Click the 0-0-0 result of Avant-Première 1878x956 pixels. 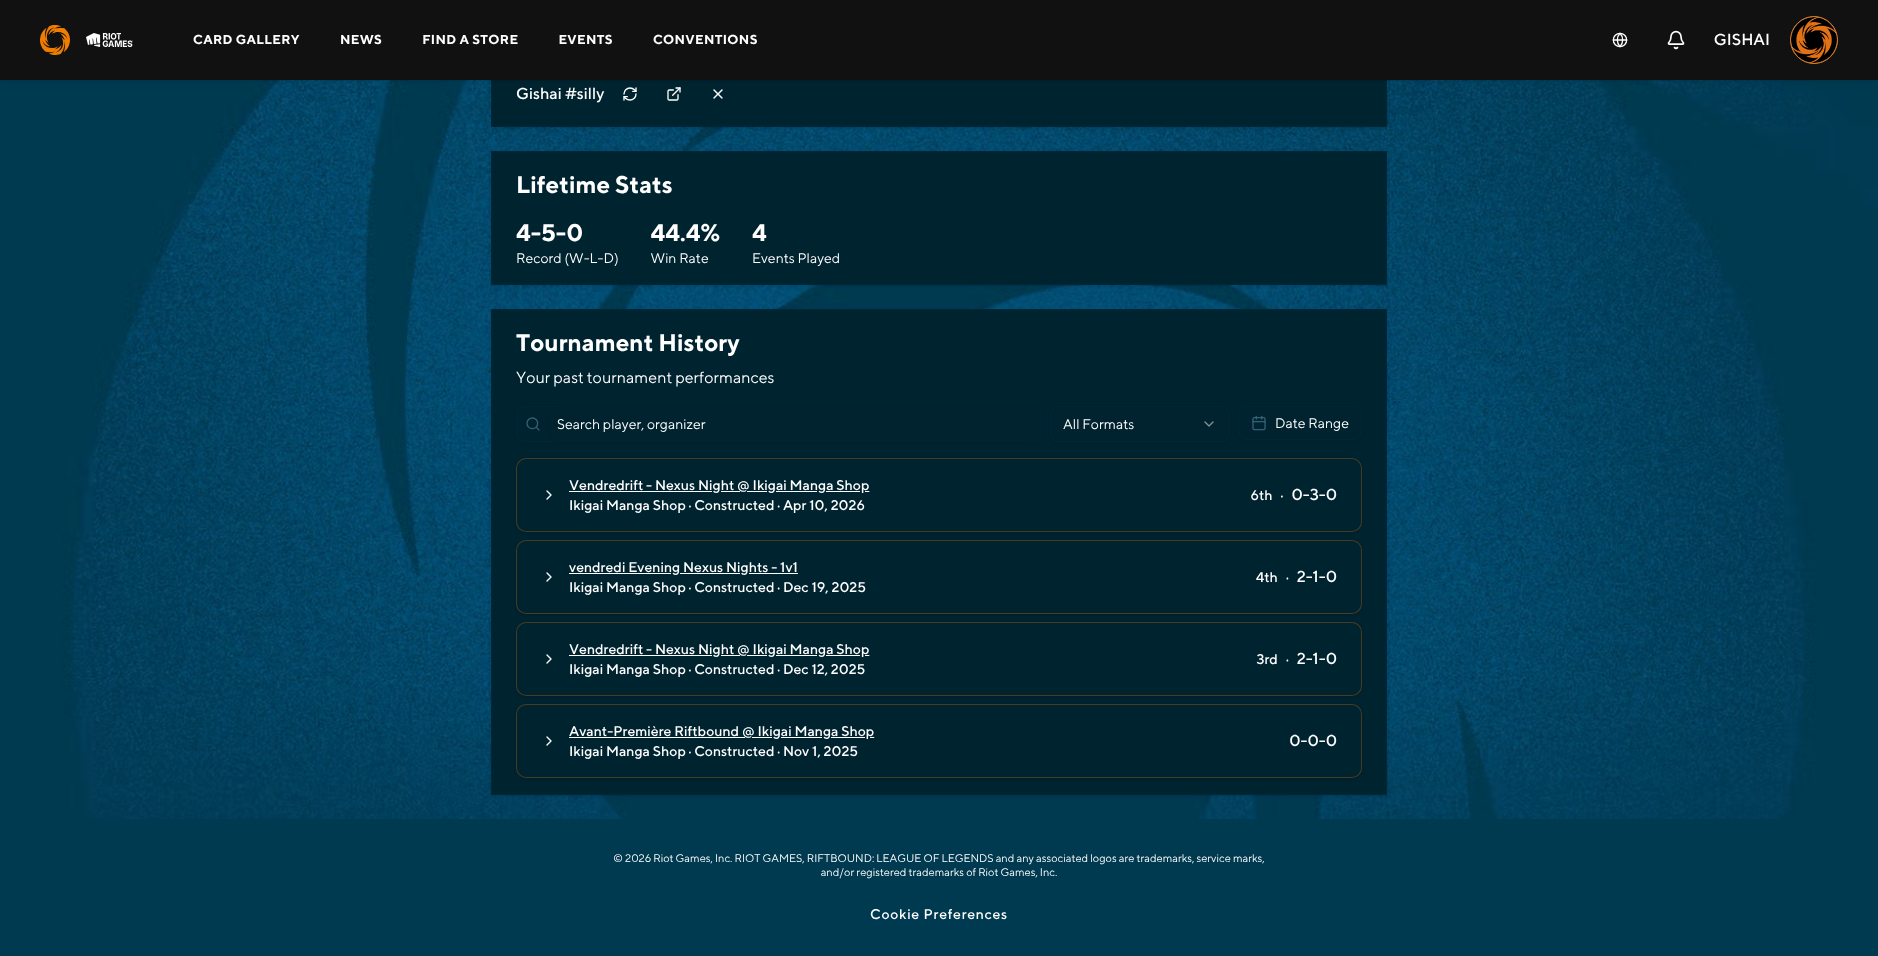[x=1313, y=741]
